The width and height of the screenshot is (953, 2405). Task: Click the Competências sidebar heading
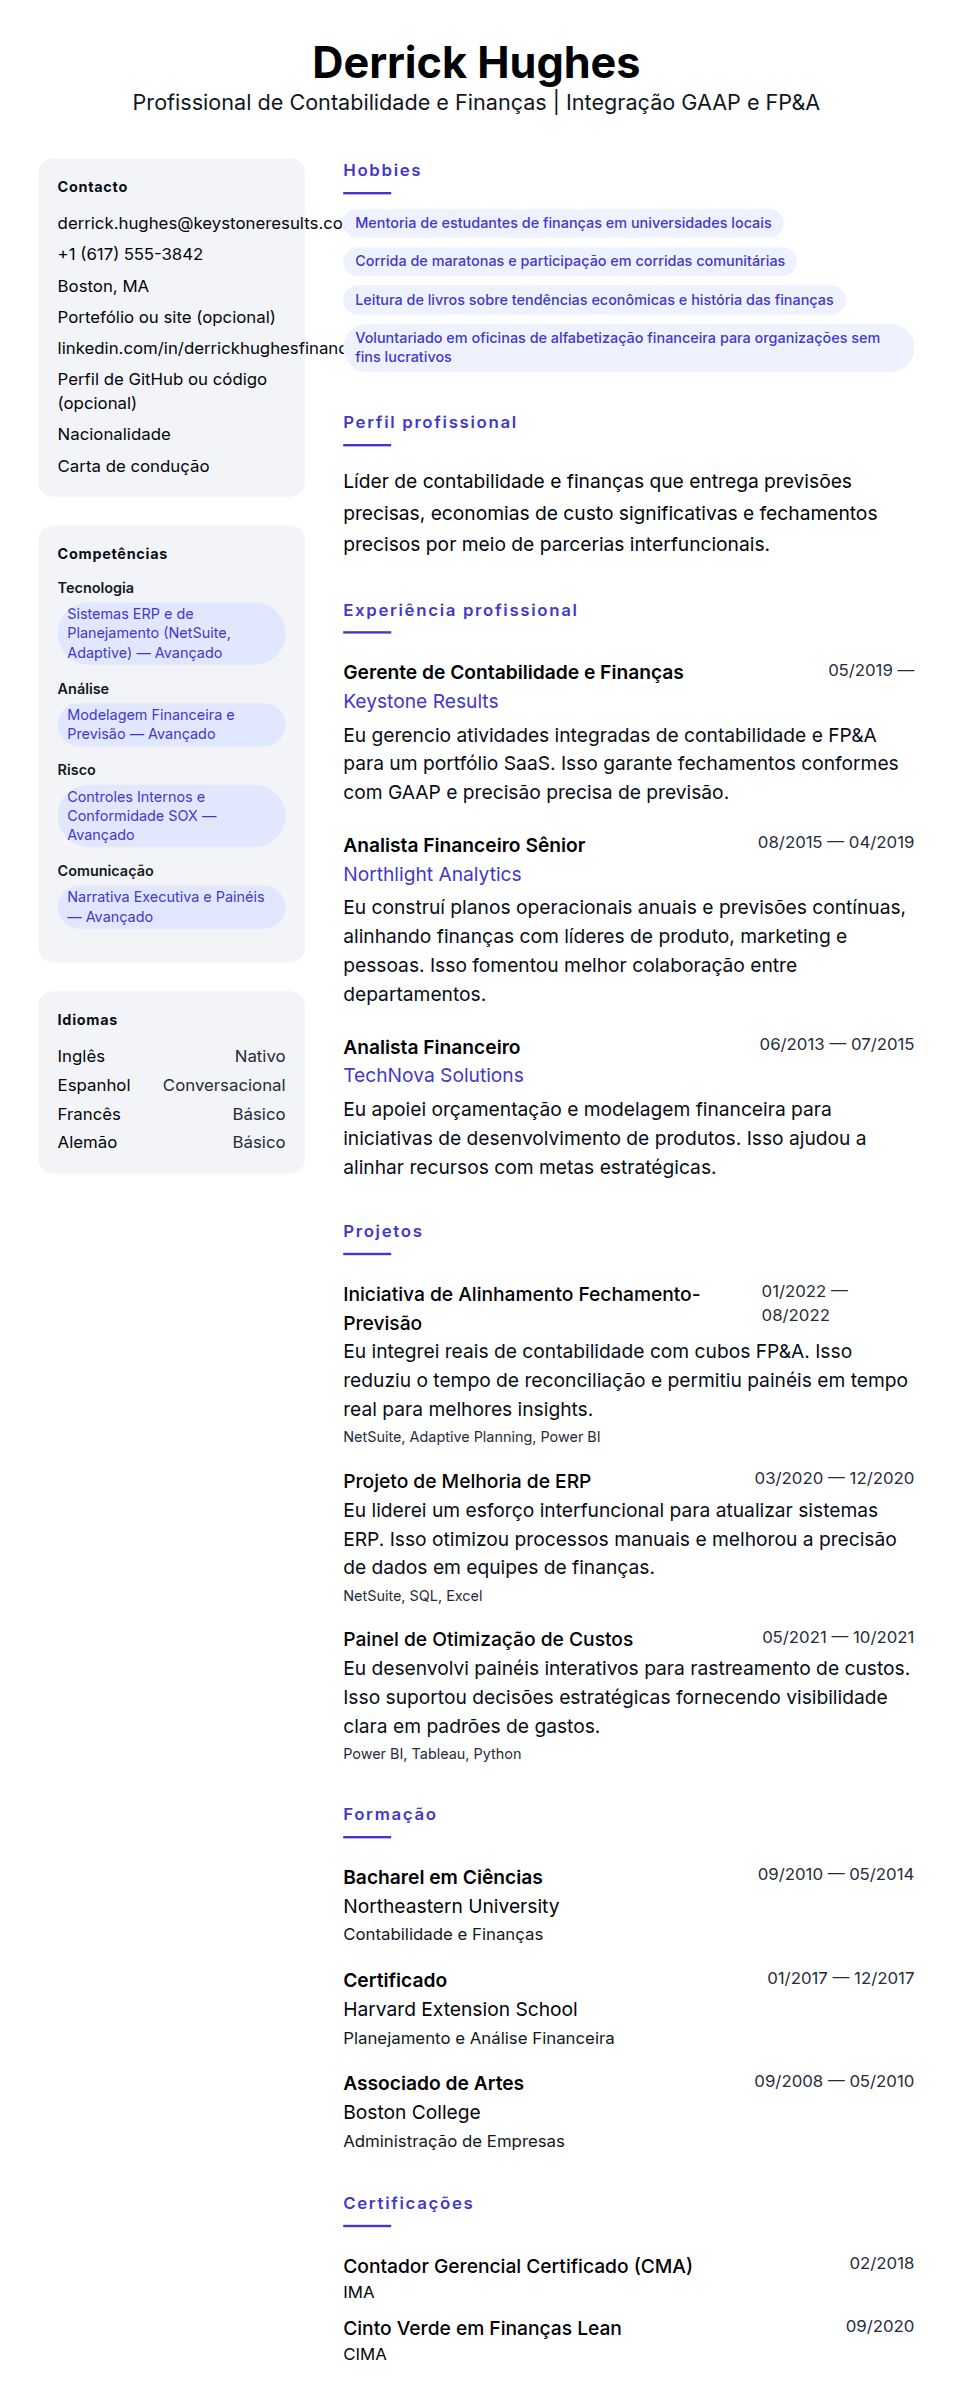coord(112,554)
